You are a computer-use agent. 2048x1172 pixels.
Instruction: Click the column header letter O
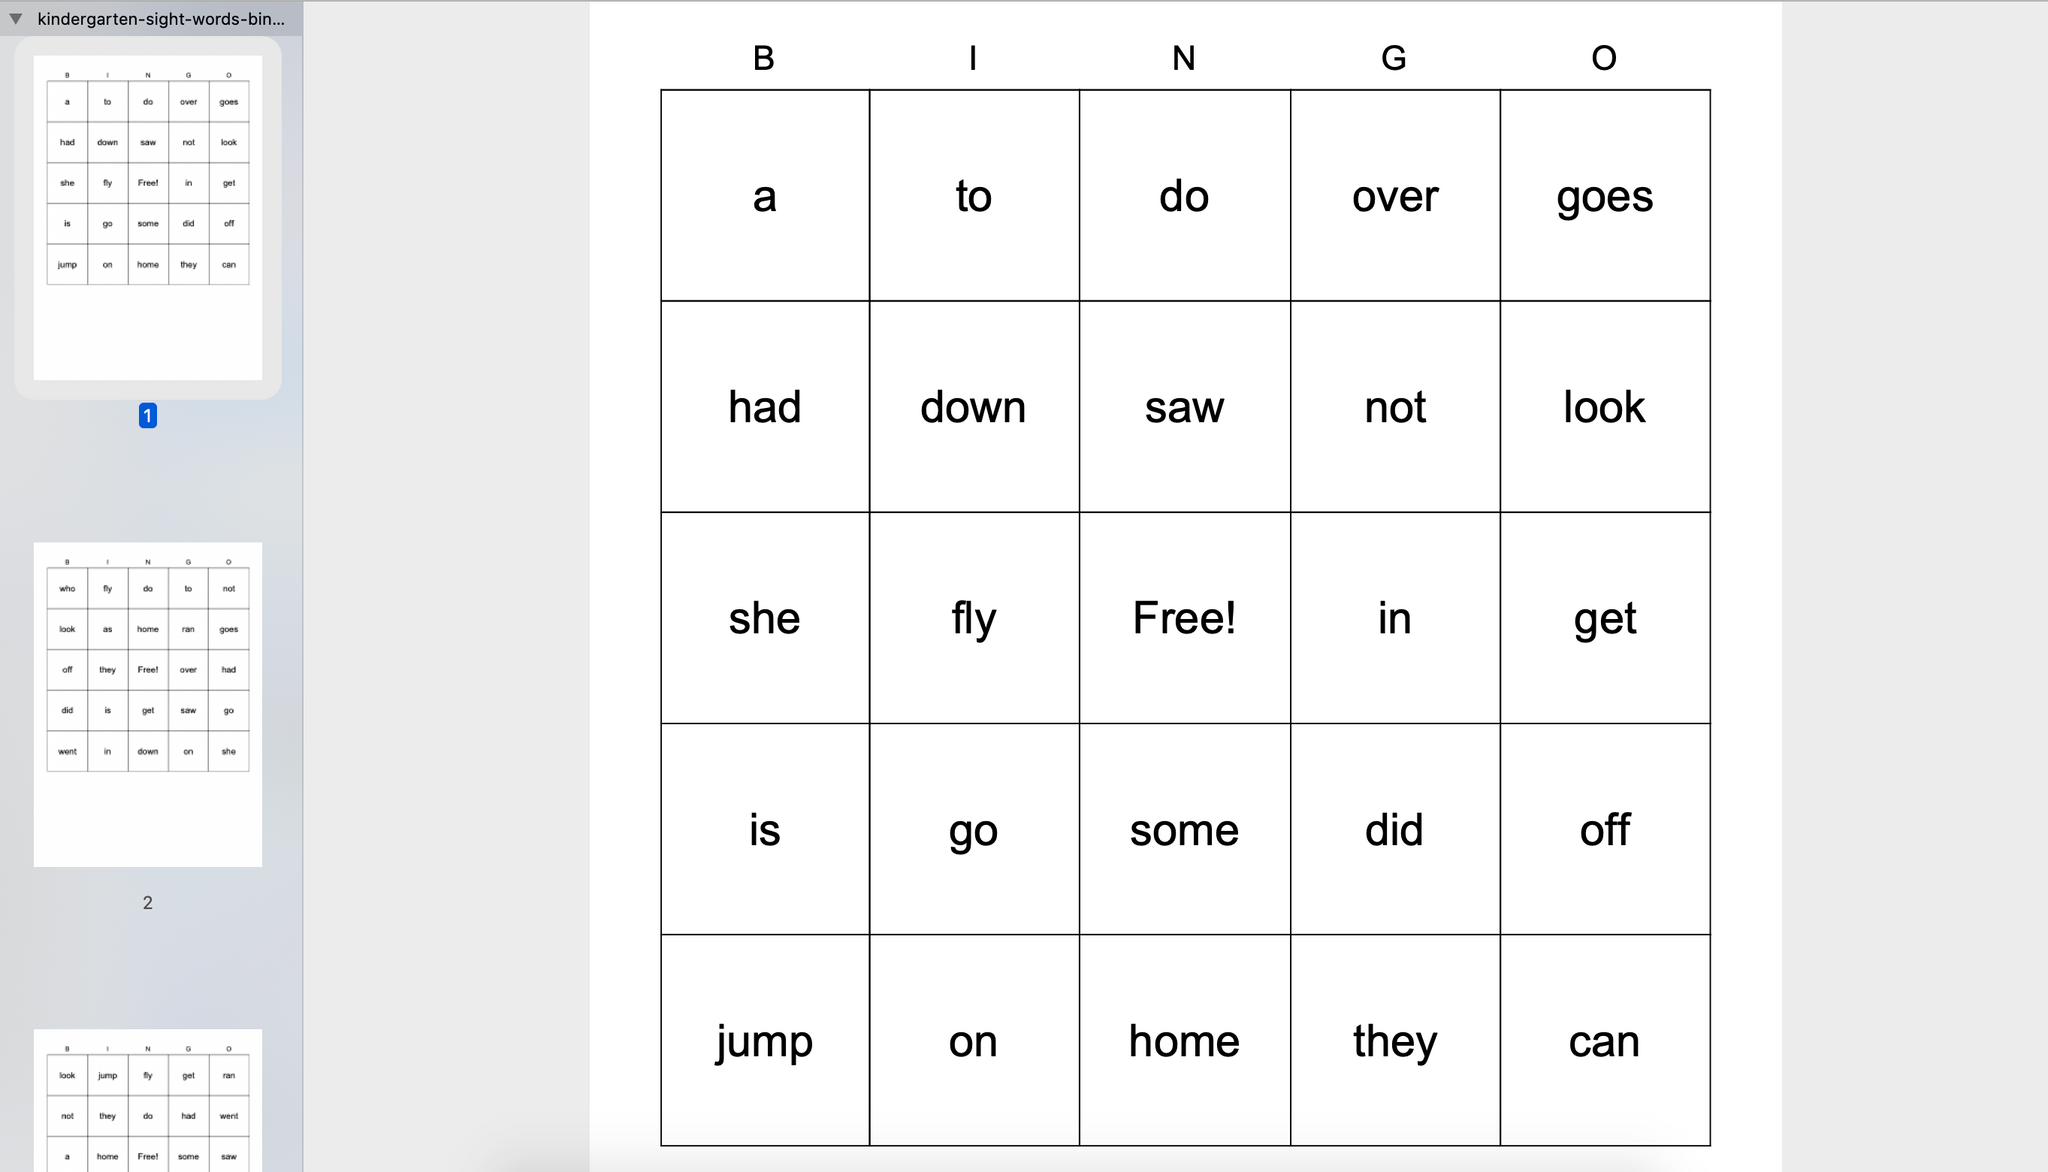[x=1603, y=57]
